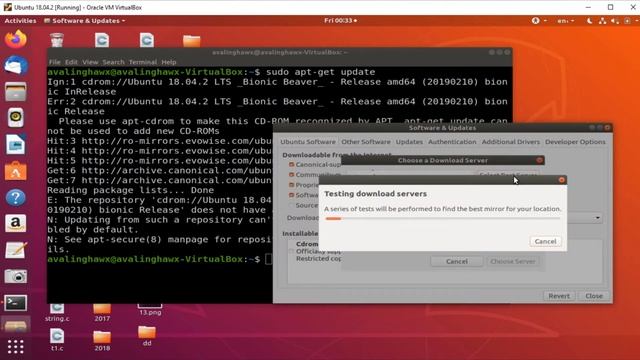
Task: Click the volume icon in top bar
Action: [x=615, y=20]
